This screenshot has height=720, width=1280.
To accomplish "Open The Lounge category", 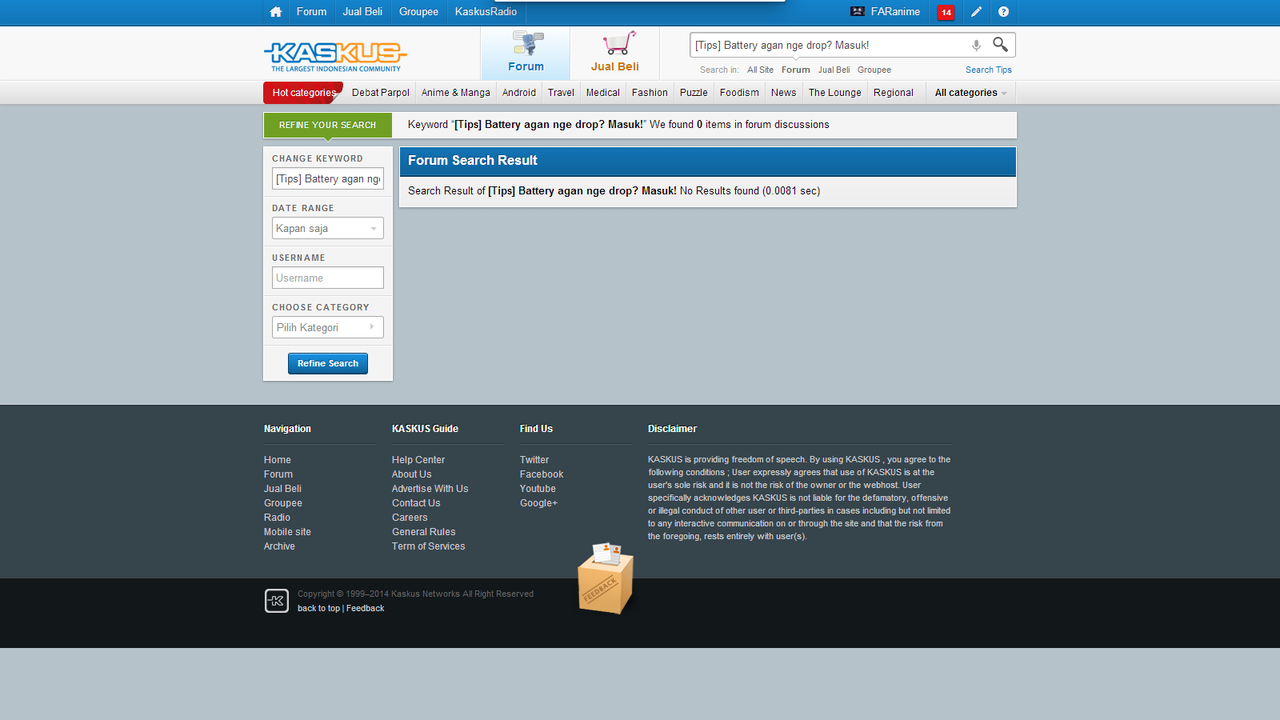I will pyautogui.click(x=835, y=93).
